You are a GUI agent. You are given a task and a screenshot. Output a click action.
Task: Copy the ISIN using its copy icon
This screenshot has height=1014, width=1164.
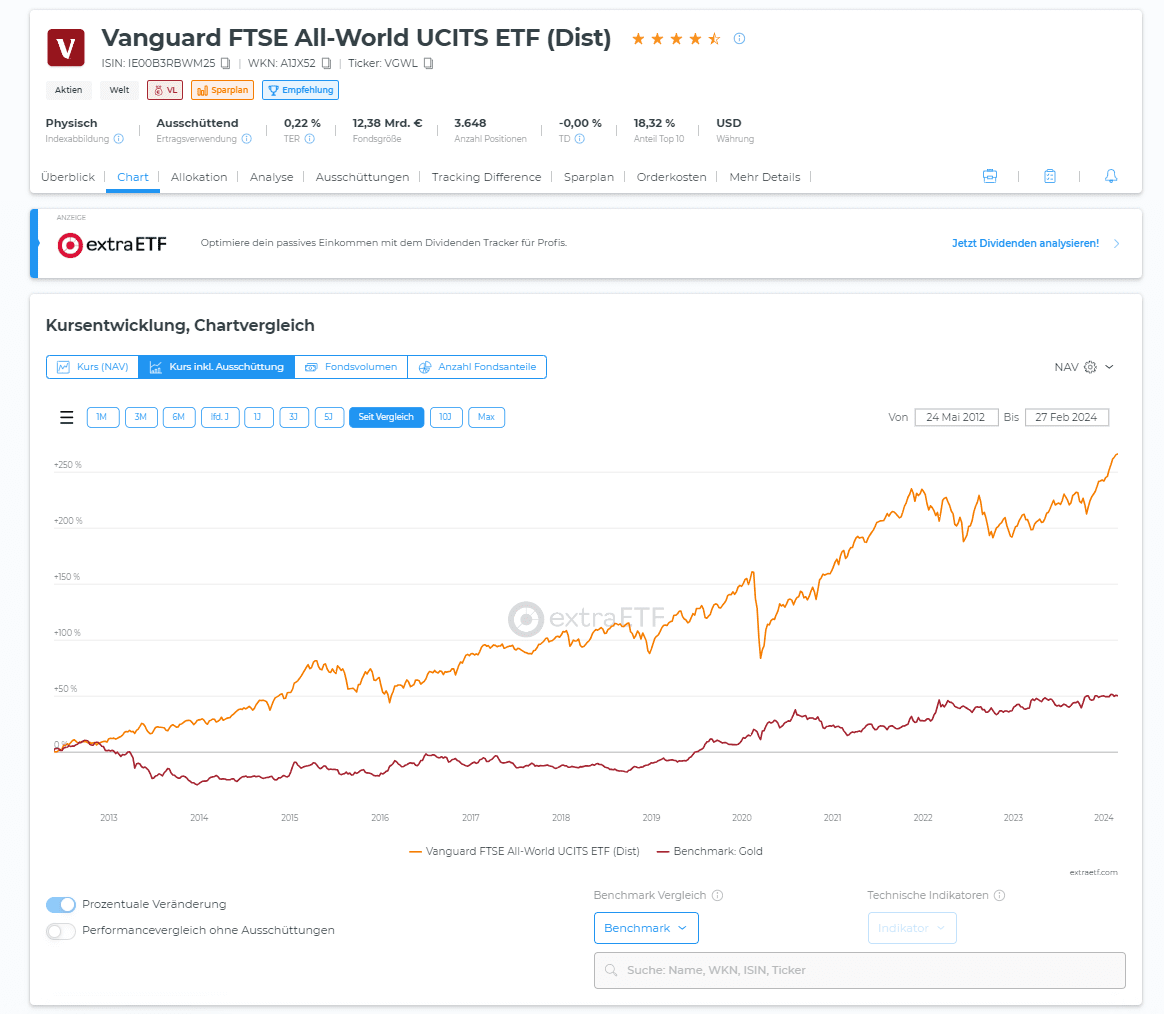click(x=226, y=63)
